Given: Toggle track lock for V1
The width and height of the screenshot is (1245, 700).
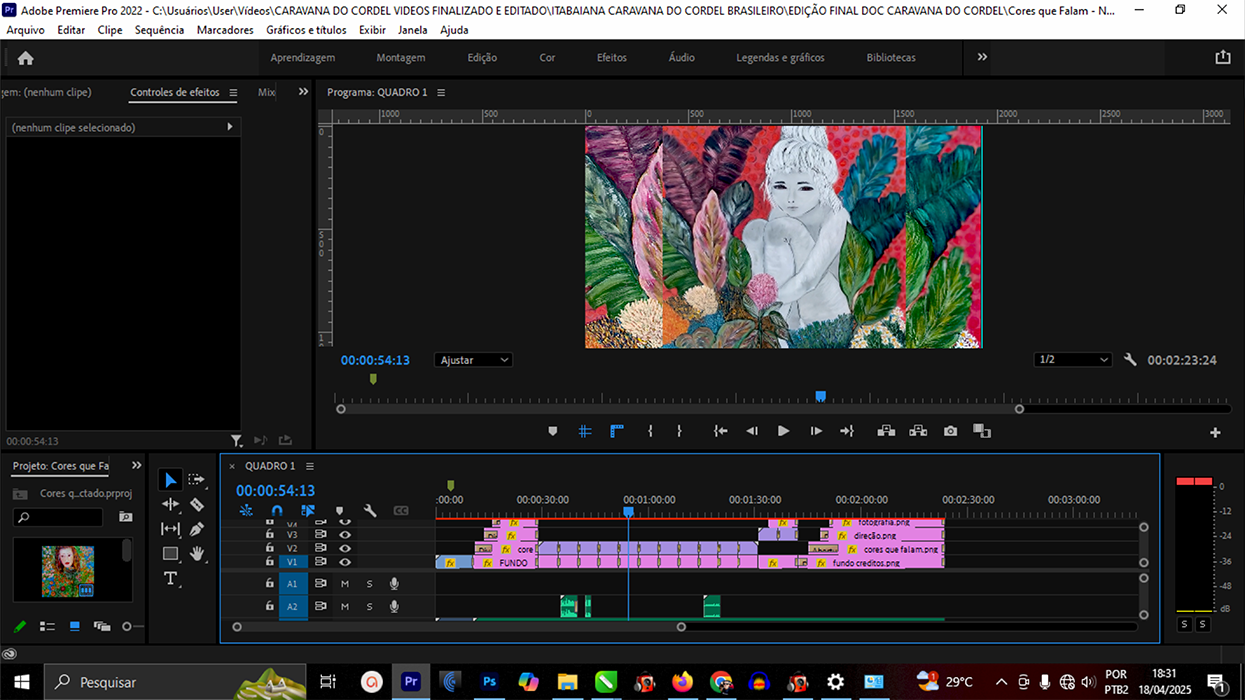Looking at the screenshot, I should point(269,562).
